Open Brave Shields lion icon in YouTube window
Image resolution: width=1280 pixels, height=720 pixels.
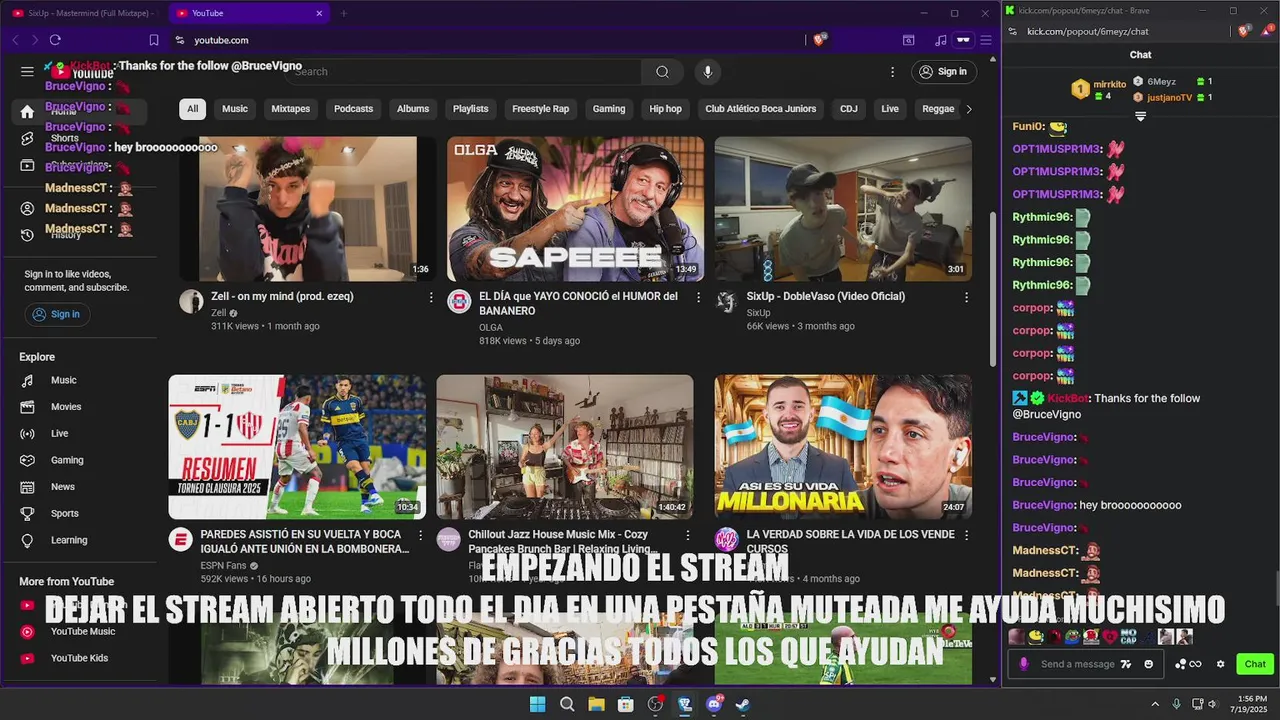(x=820, y=40)
